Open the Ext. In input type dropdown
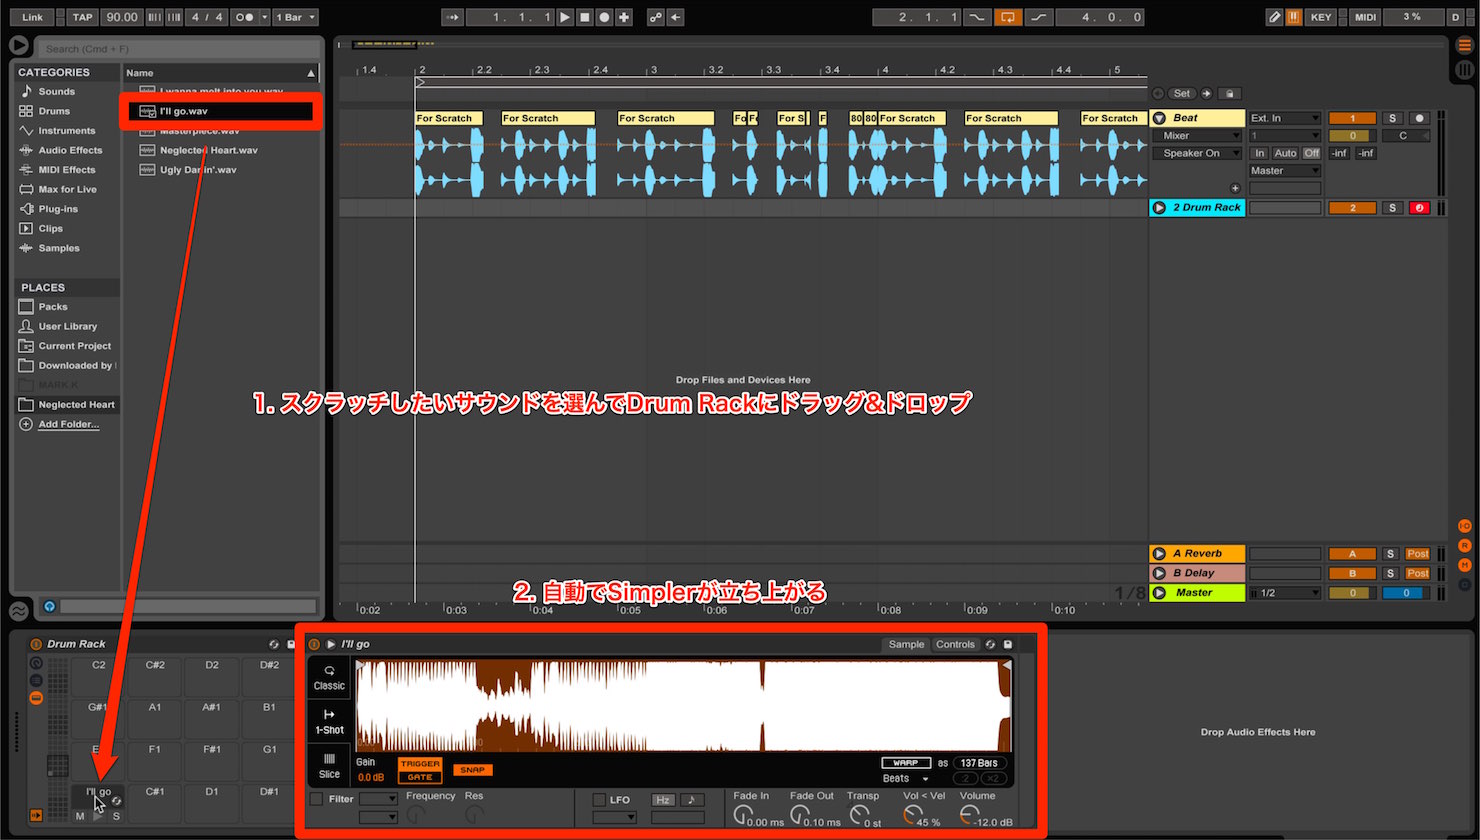The image size is (1480, 840). click(1285, 118)
